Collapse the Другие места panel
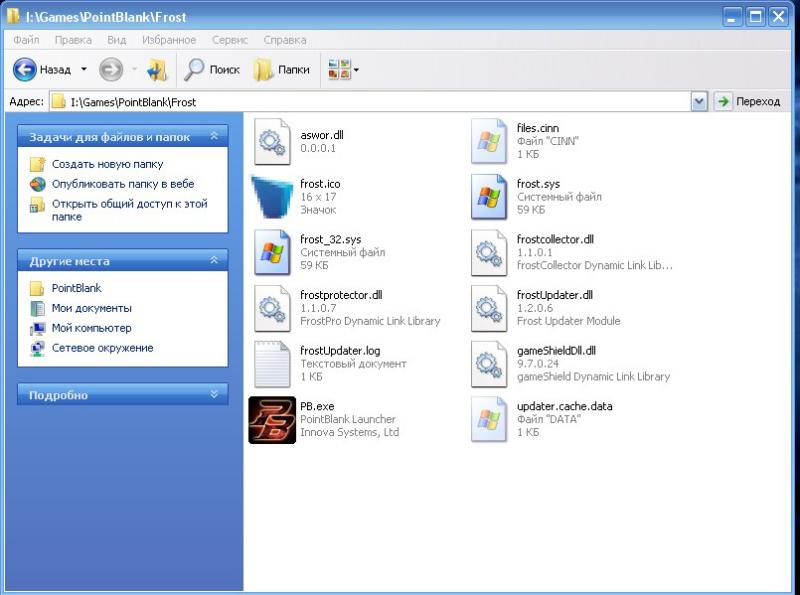800x595 pixels. [x=213, y=261]
